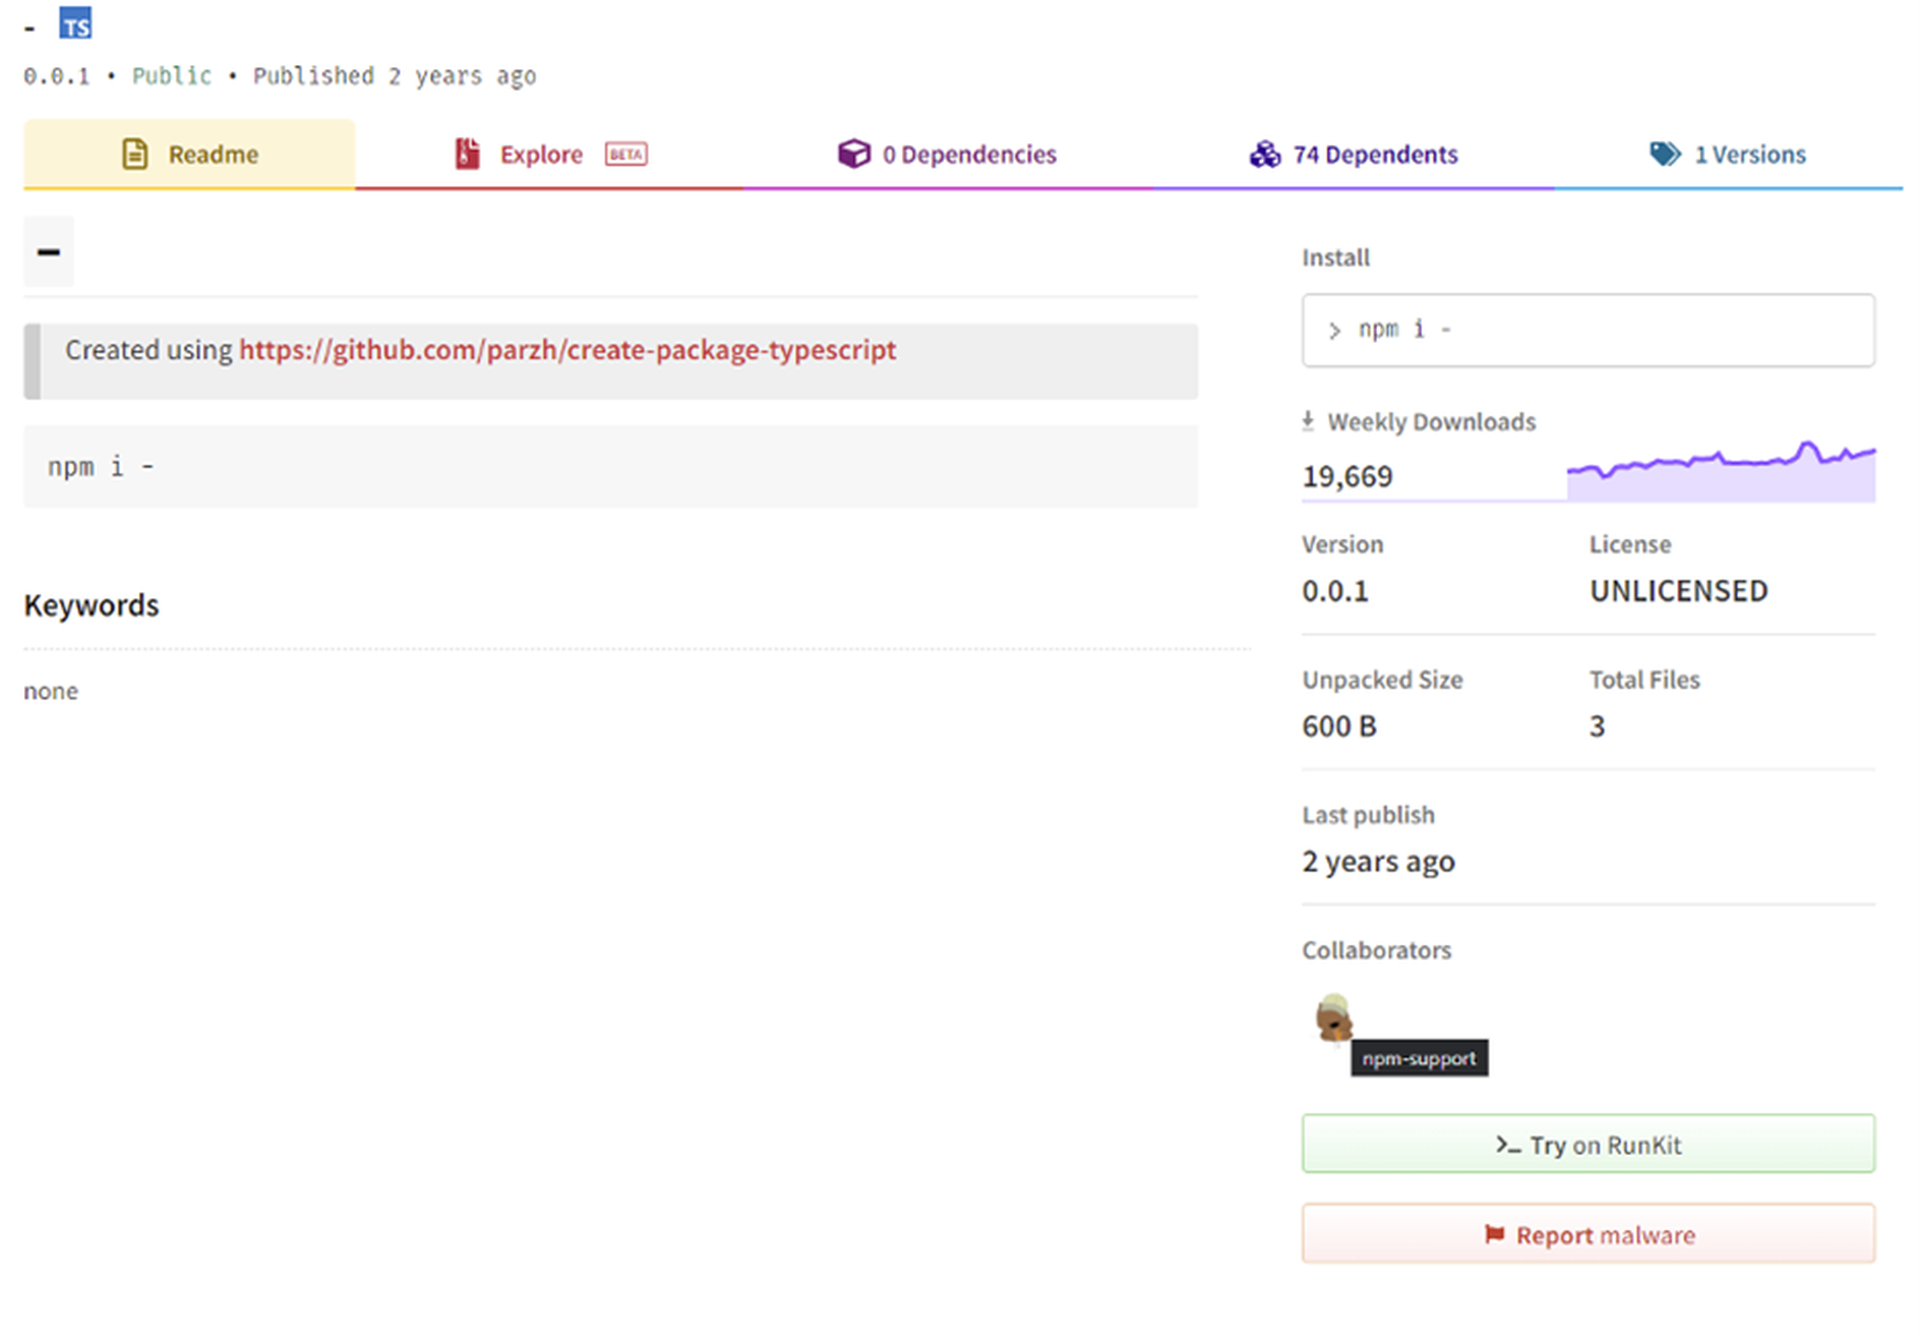Click the Readme document icon
1920x1339 pixels.
(134, 154)
